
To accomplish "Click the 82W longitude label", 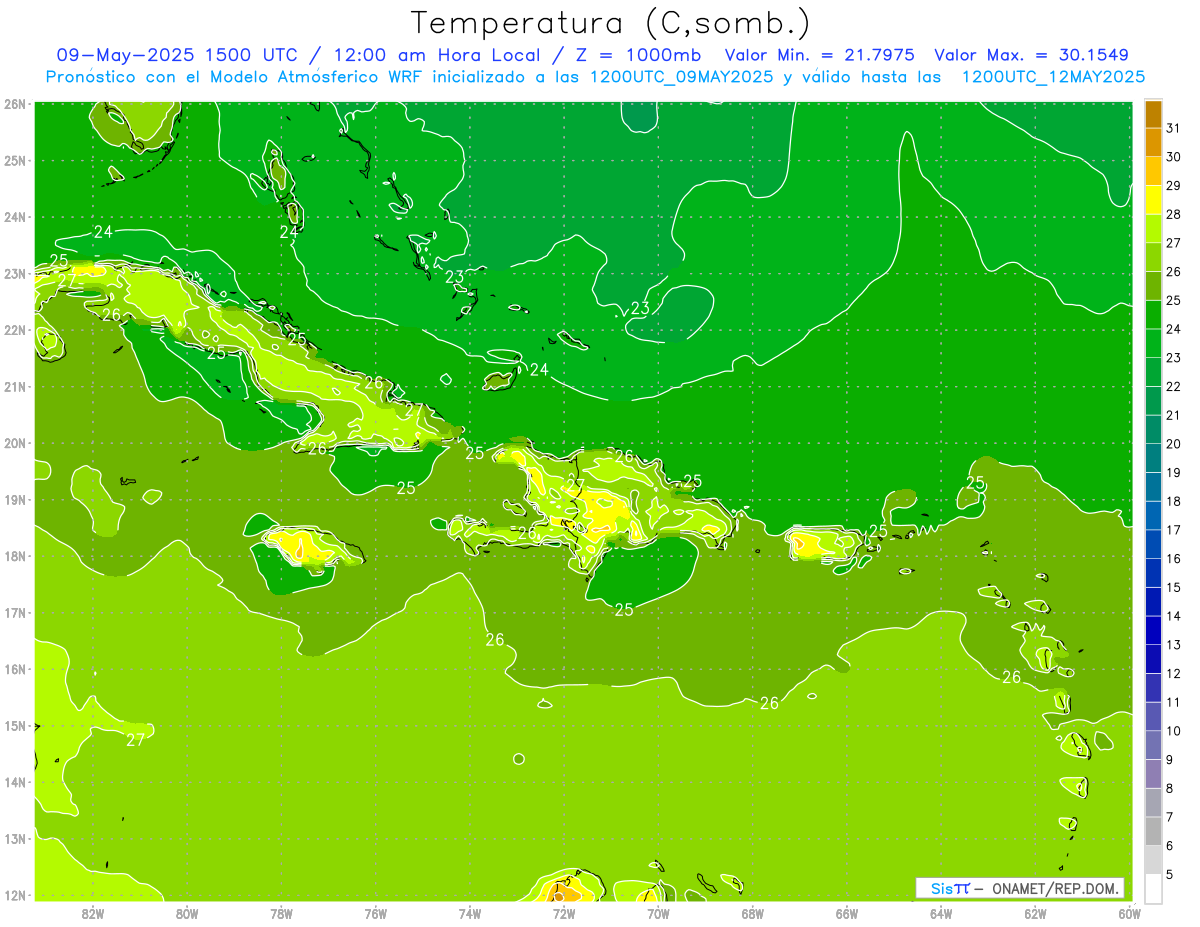I will (93, 913).
